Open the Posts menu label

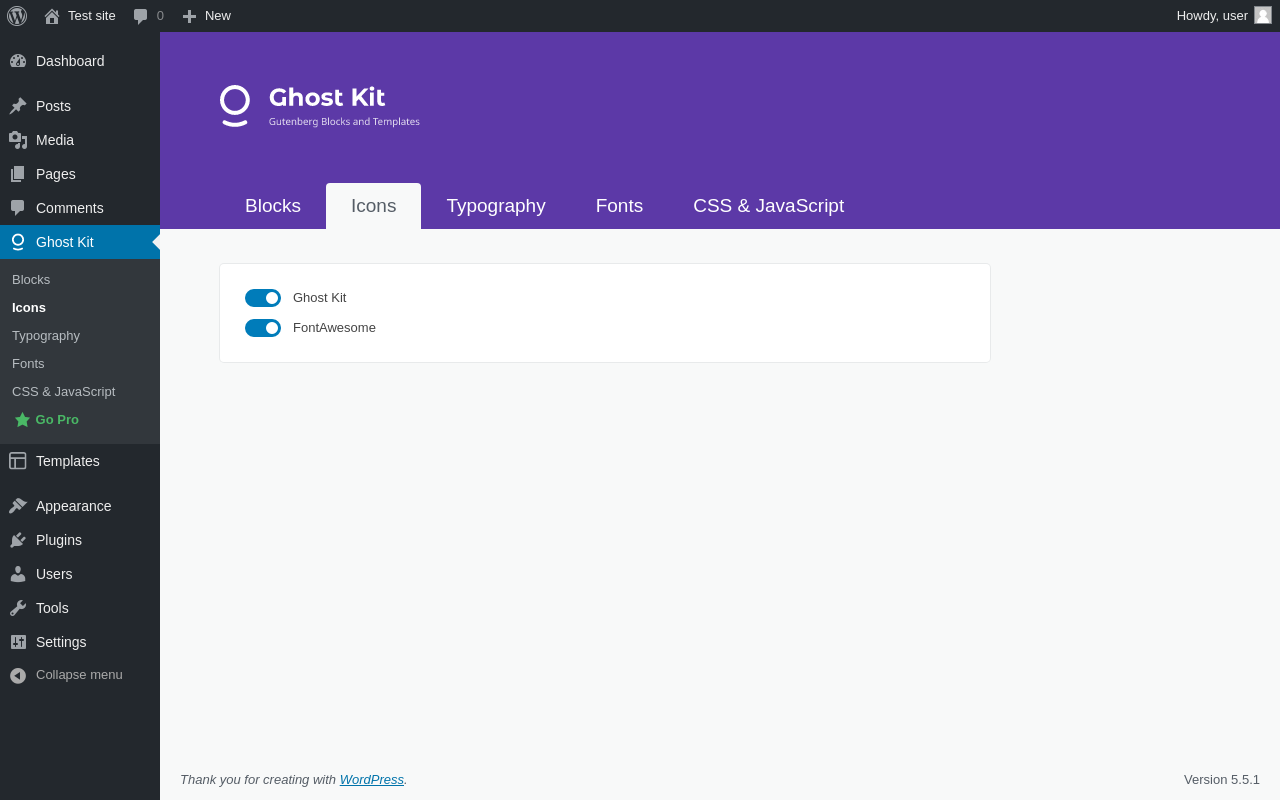point(53,106)
